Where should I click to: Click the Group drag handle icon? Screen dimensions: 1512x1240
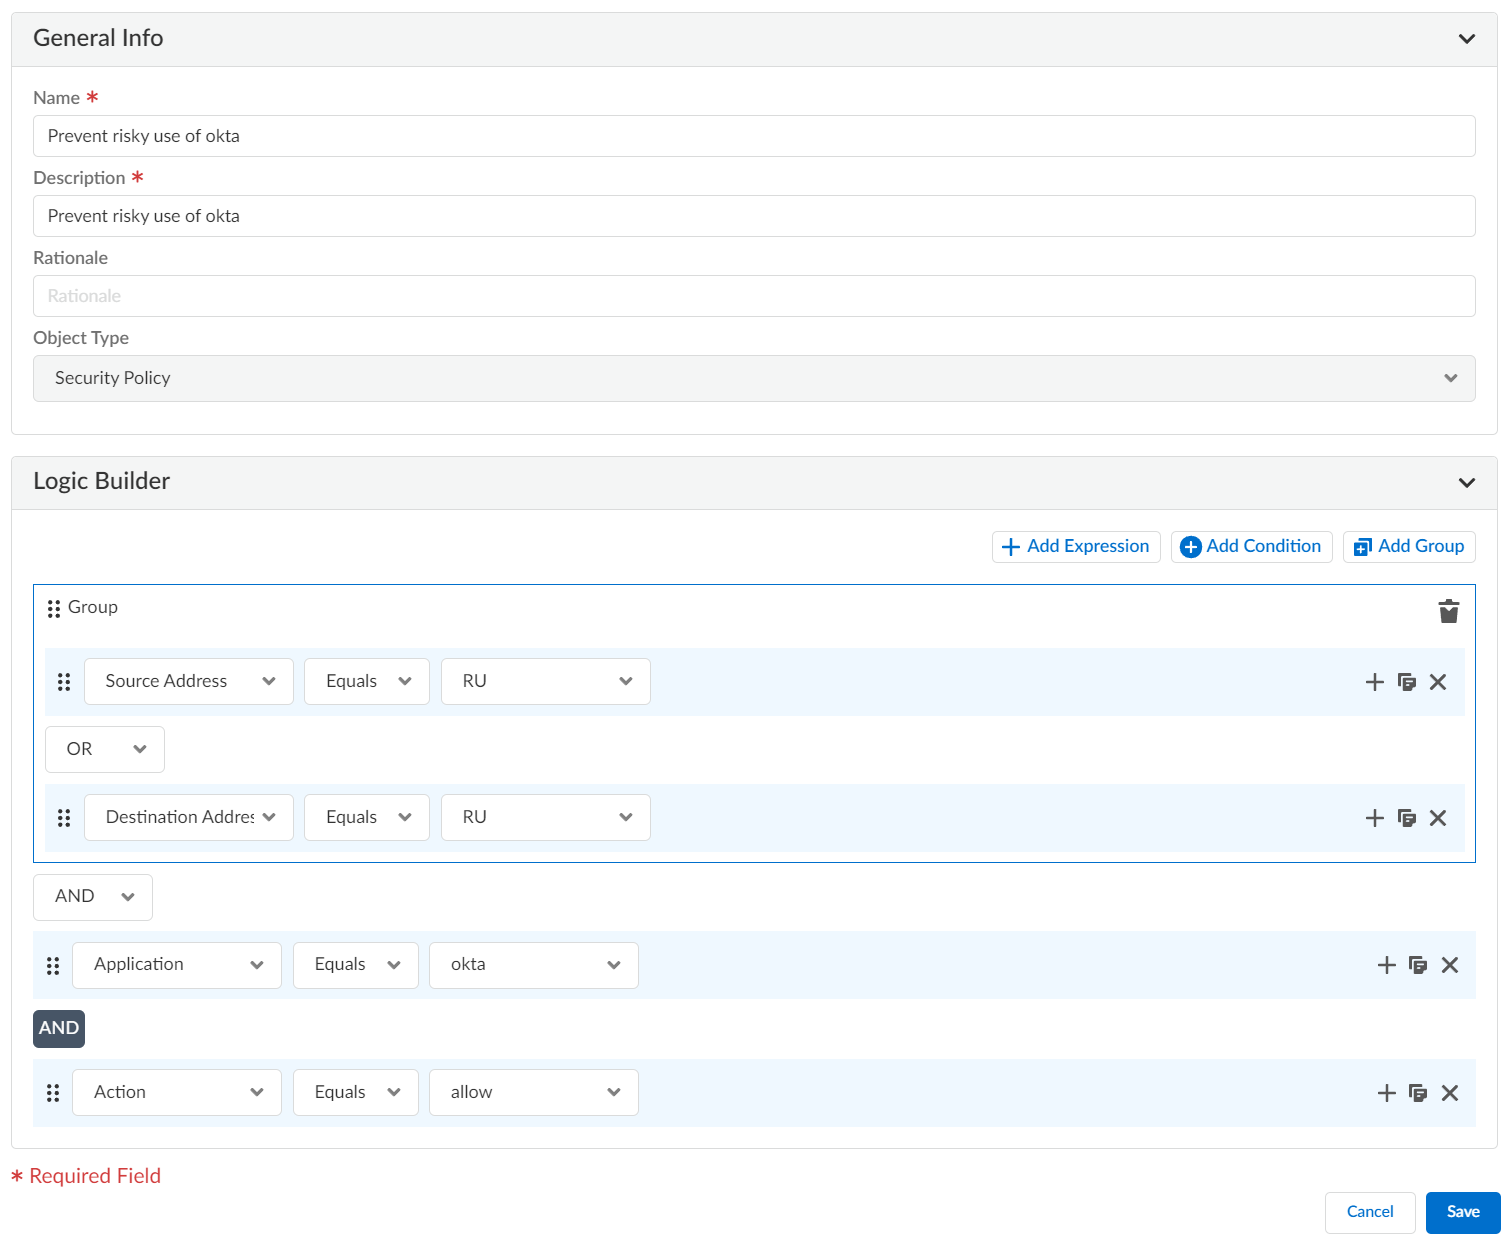click(x=54, y=608)
